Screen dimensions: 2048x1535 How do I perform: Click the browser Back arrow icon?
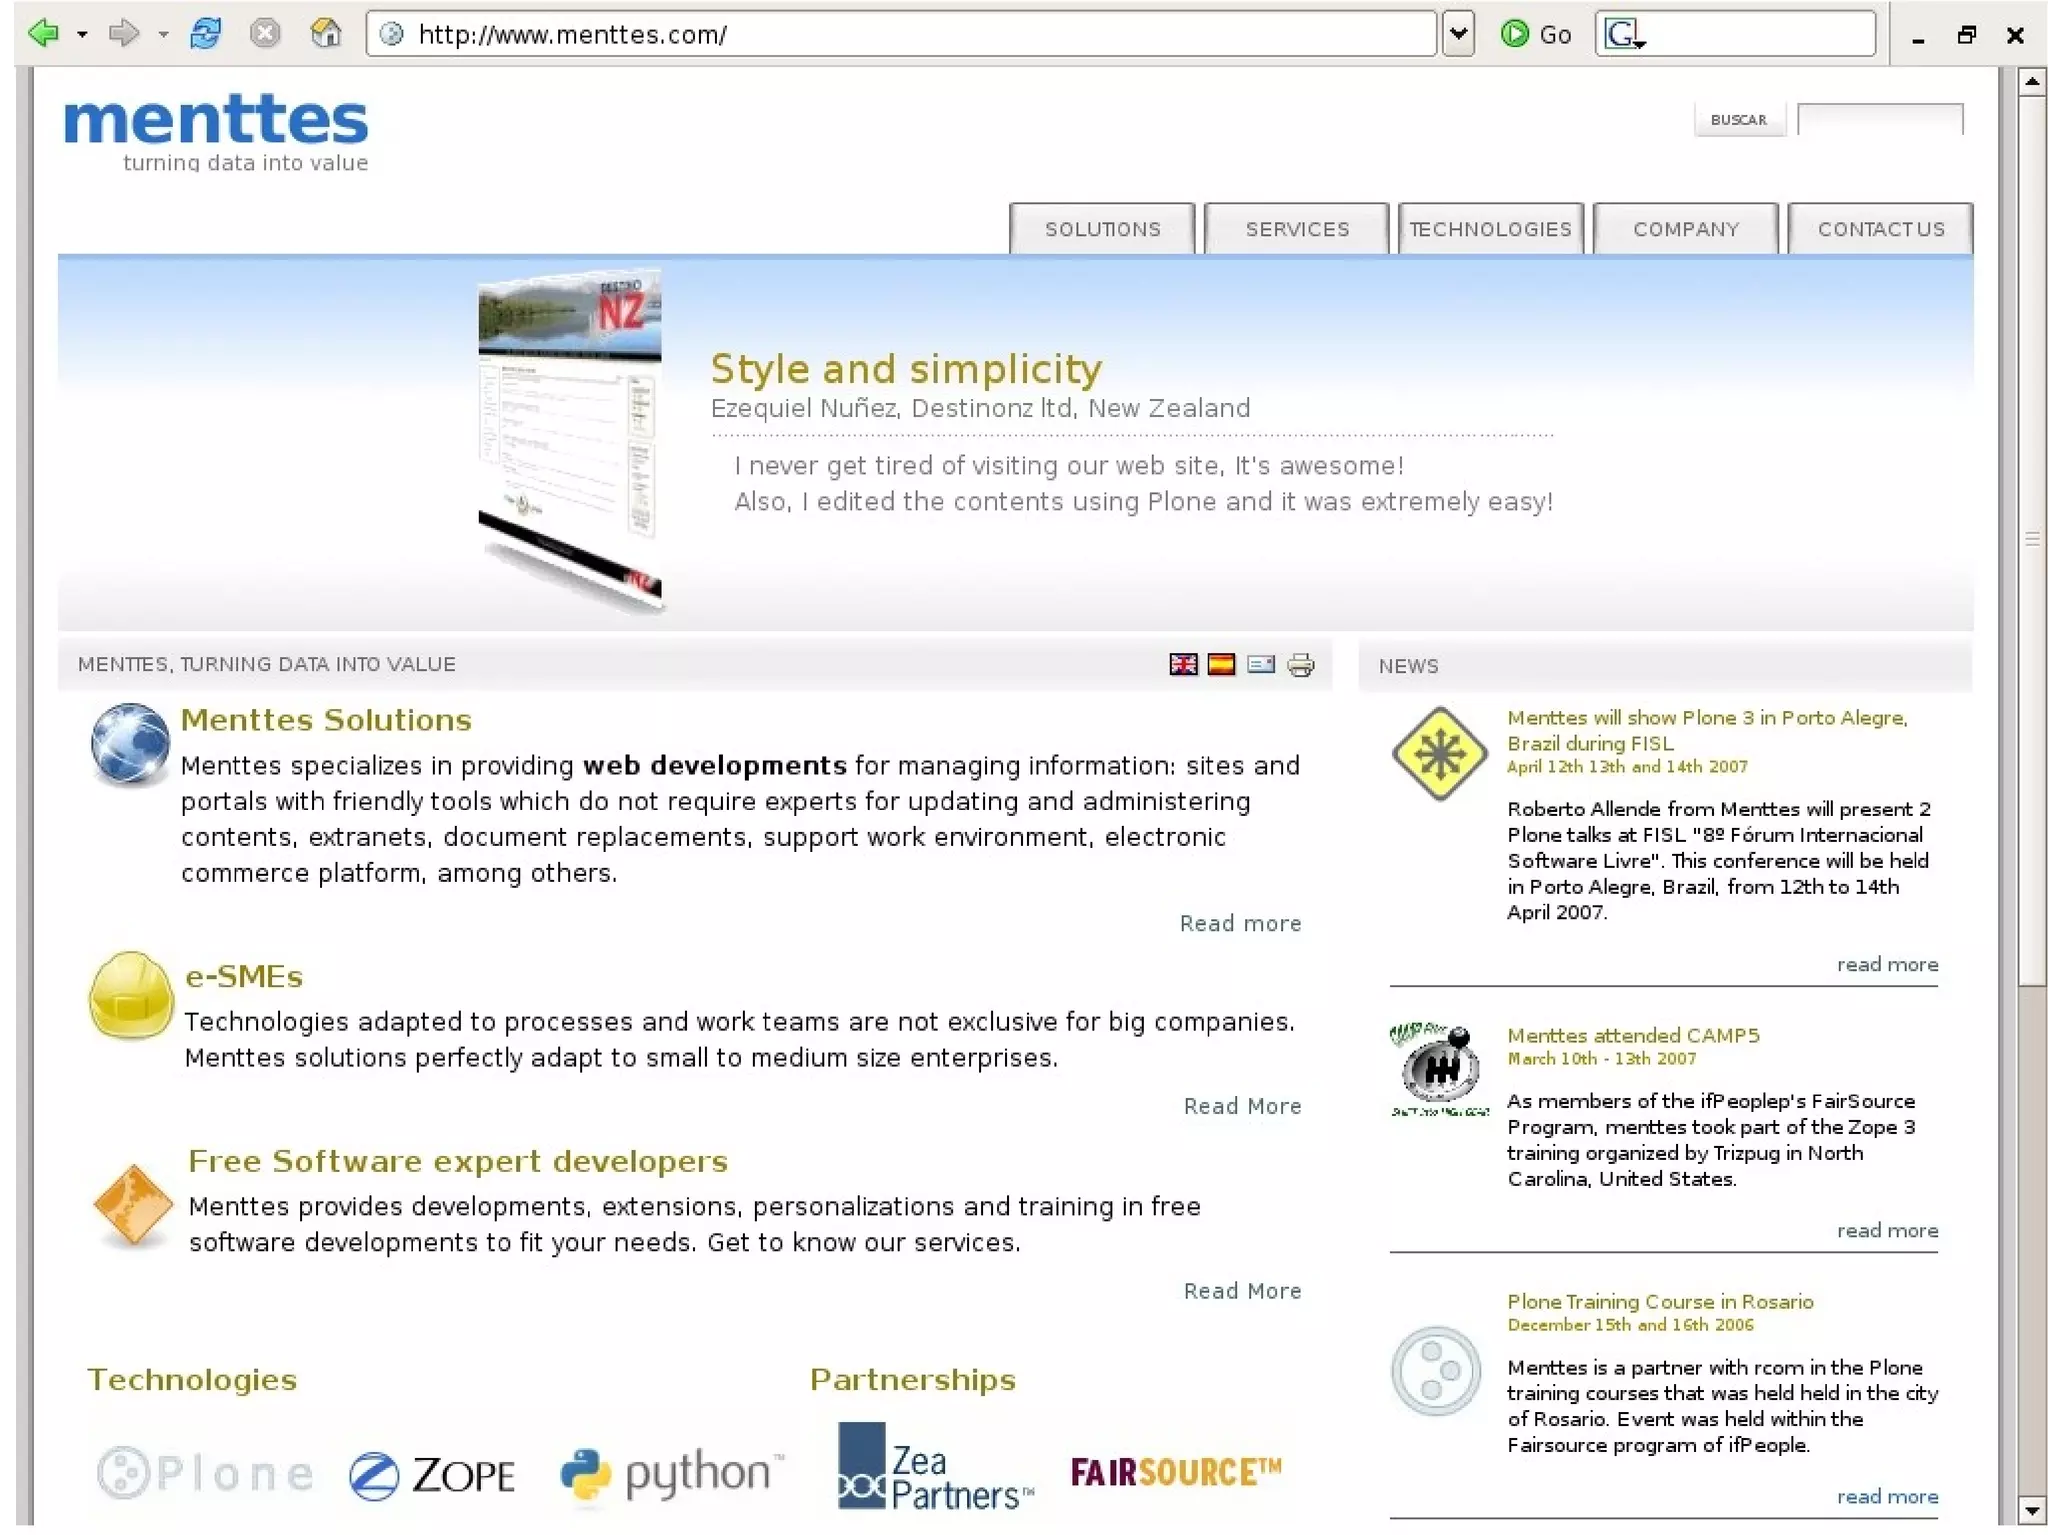click(x=43, y=34)
